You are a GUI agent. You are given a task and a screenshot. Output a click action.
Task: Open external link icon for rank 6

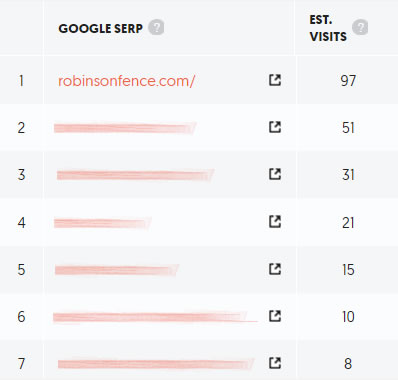(275, 316)
